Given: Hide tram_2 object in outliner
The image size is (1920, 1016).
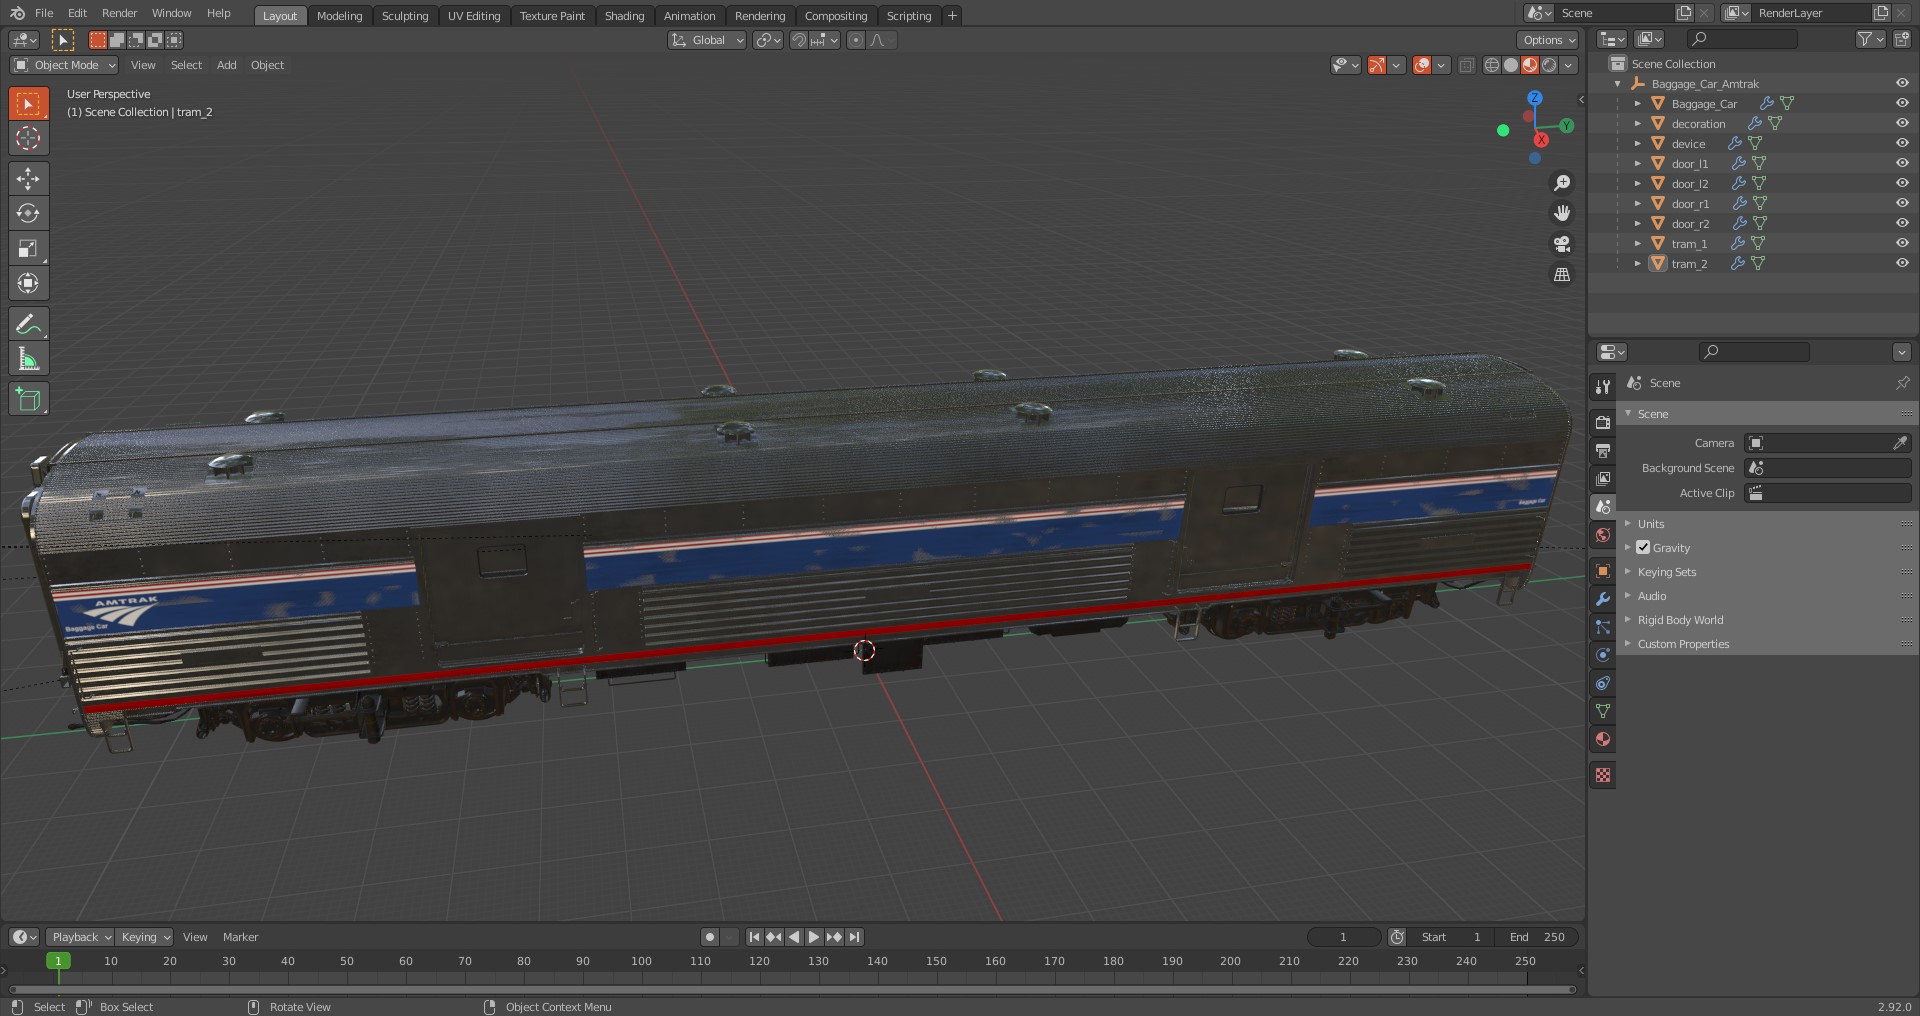Looking at the screenshot, I should pyautogui.click(x=1902, y=263).
